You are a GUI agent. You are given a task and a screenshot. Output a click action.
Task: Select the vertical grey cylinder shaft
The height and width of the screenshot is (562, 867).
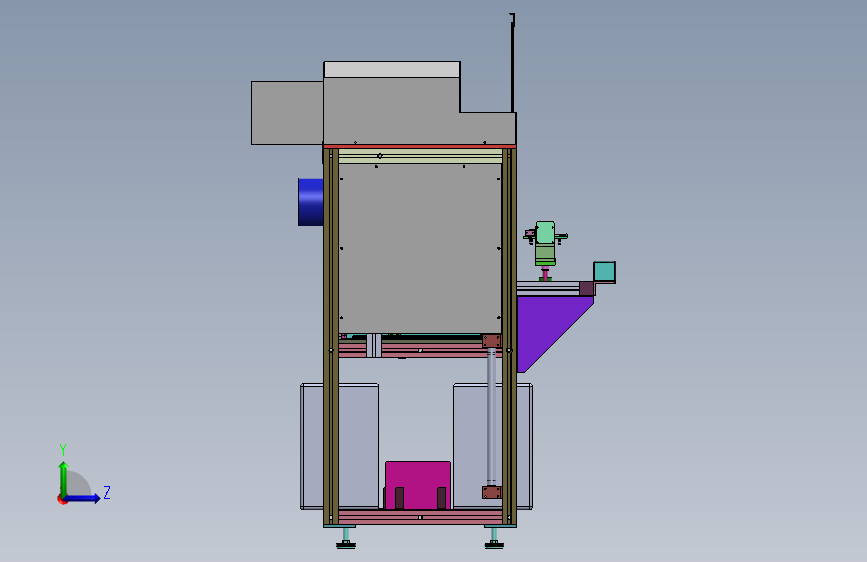(491, 417)
